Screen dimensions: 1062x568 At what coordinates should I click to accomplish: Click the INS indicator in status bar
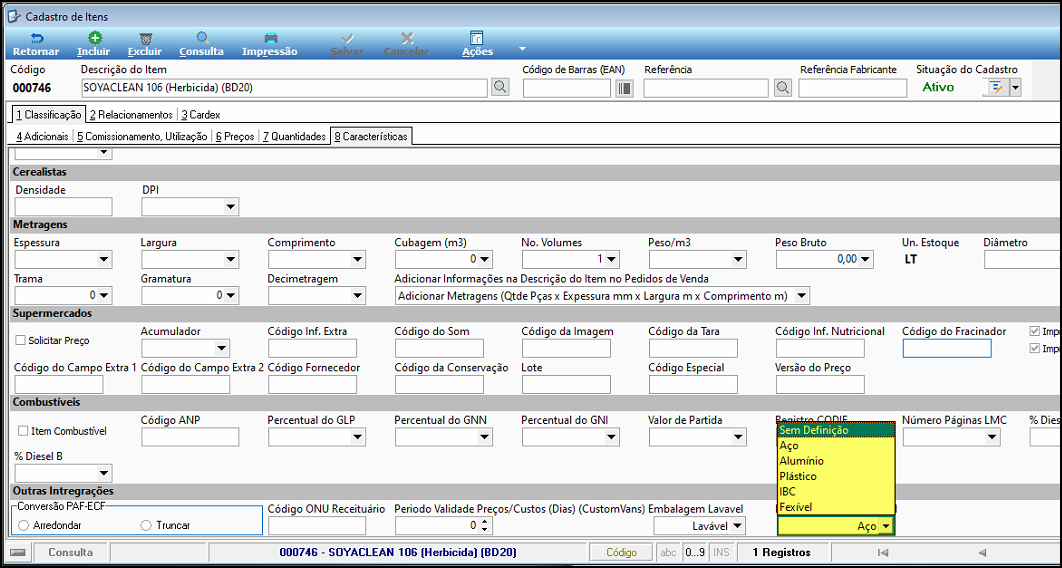pyautogui.click(x=721, y=552)
